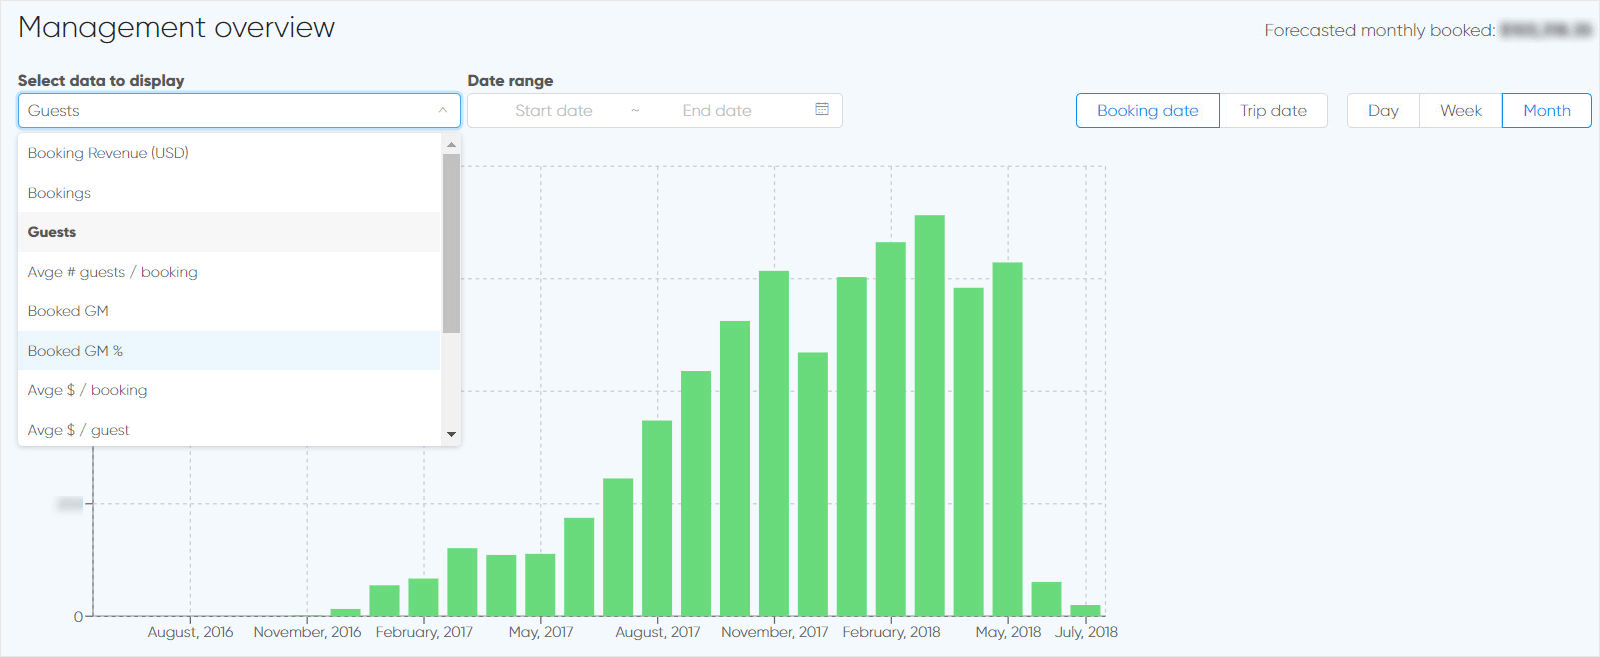Choose Avge $ / booking option
1600x657 pixels.
[x=229, y=390]
